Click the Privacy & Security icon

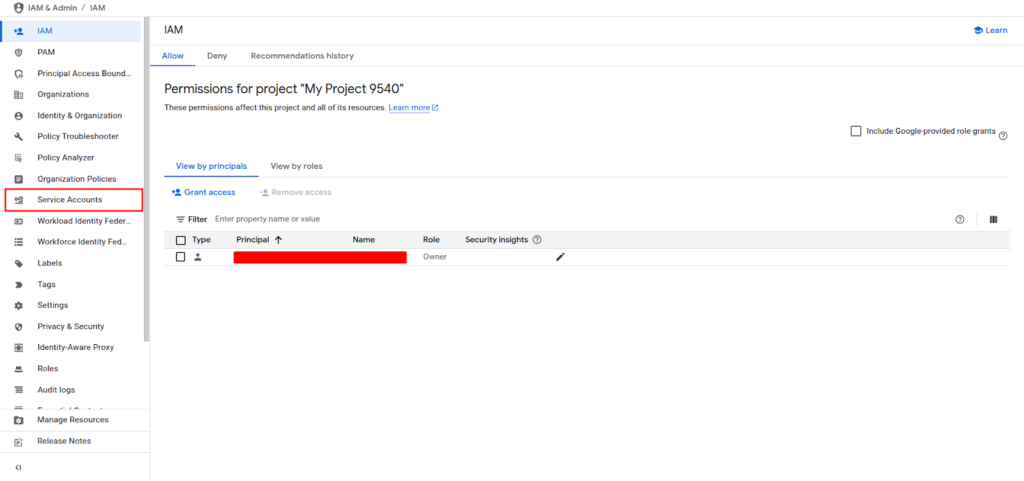(x=18, y=326)
